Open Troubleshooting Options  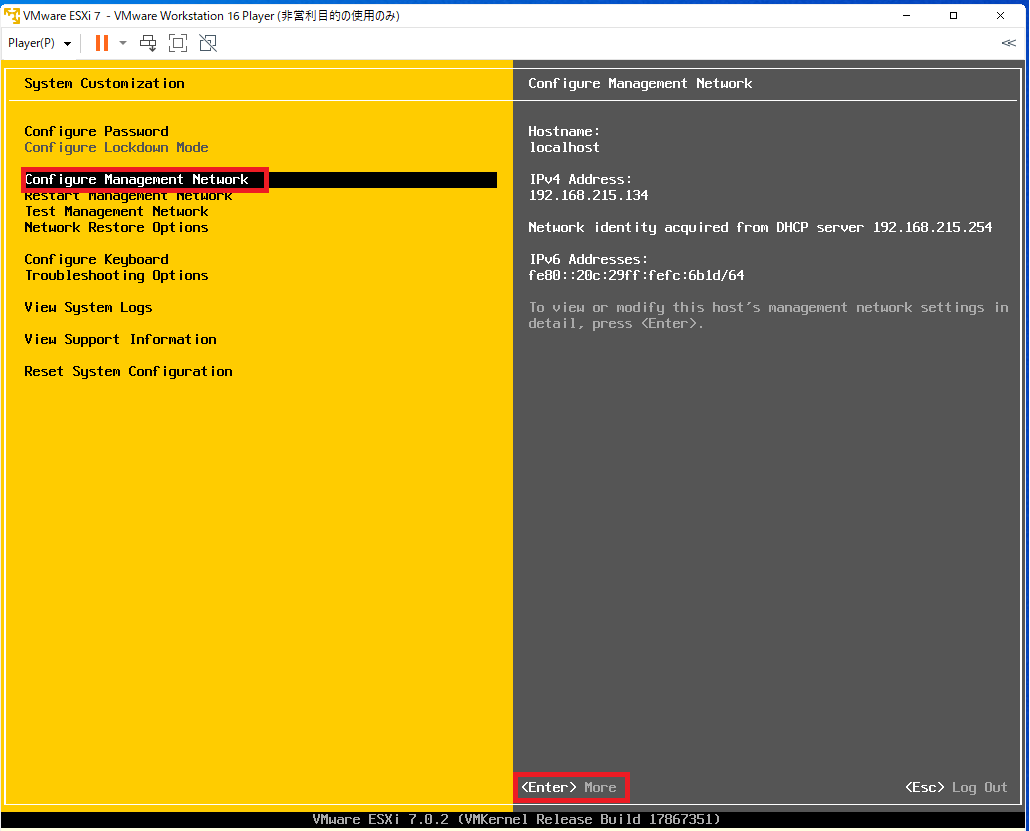[117, 275]
